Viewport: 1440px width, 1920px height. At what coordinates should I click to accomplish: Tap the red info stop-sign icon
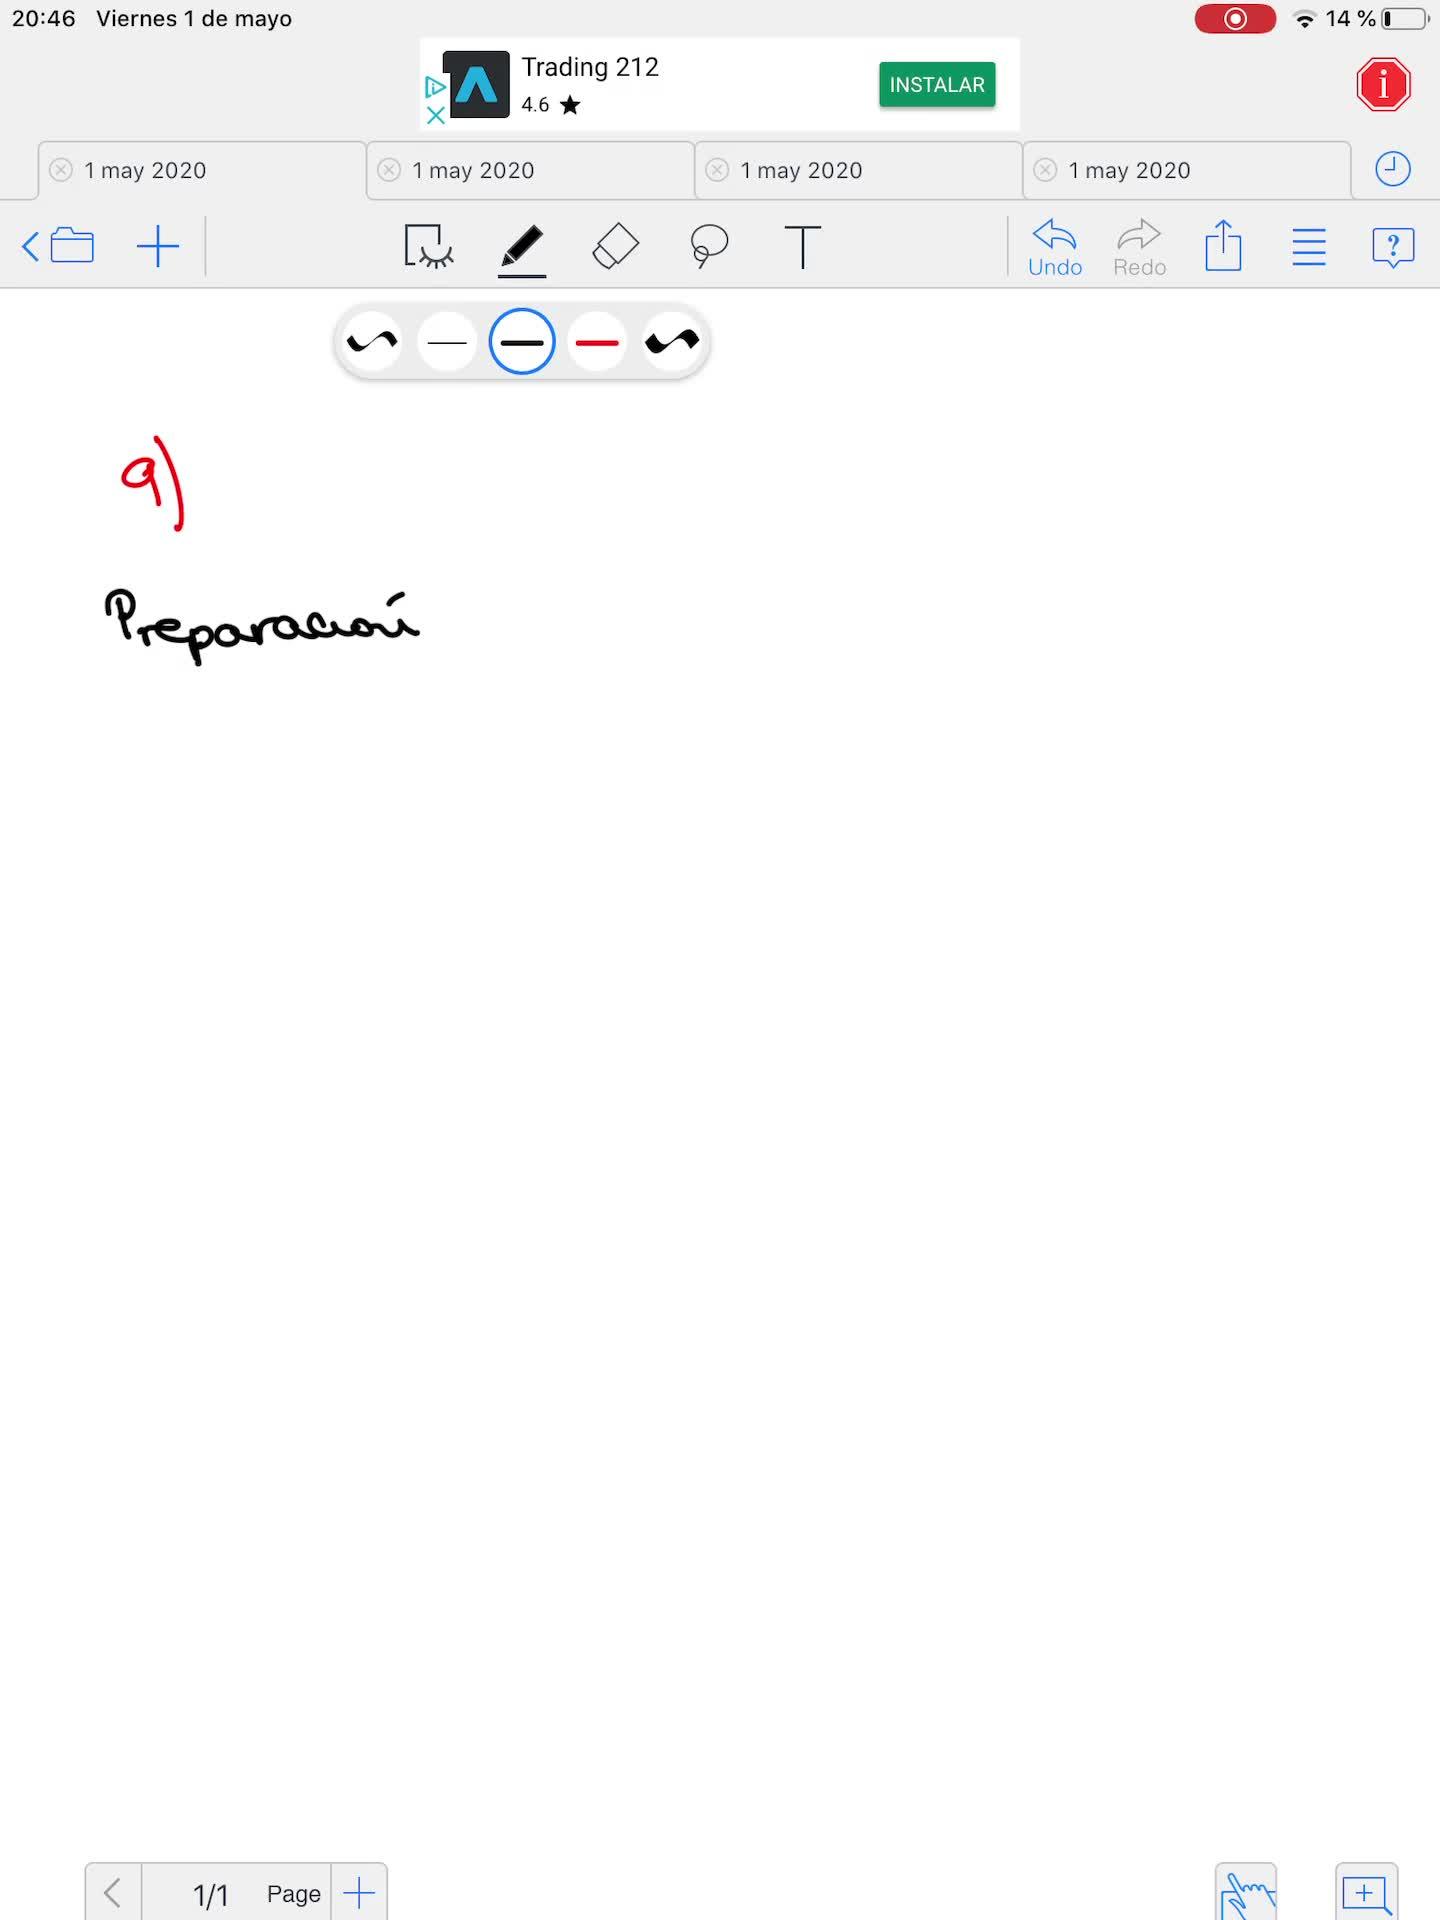pyautogui.click(x=1384, y=85)
